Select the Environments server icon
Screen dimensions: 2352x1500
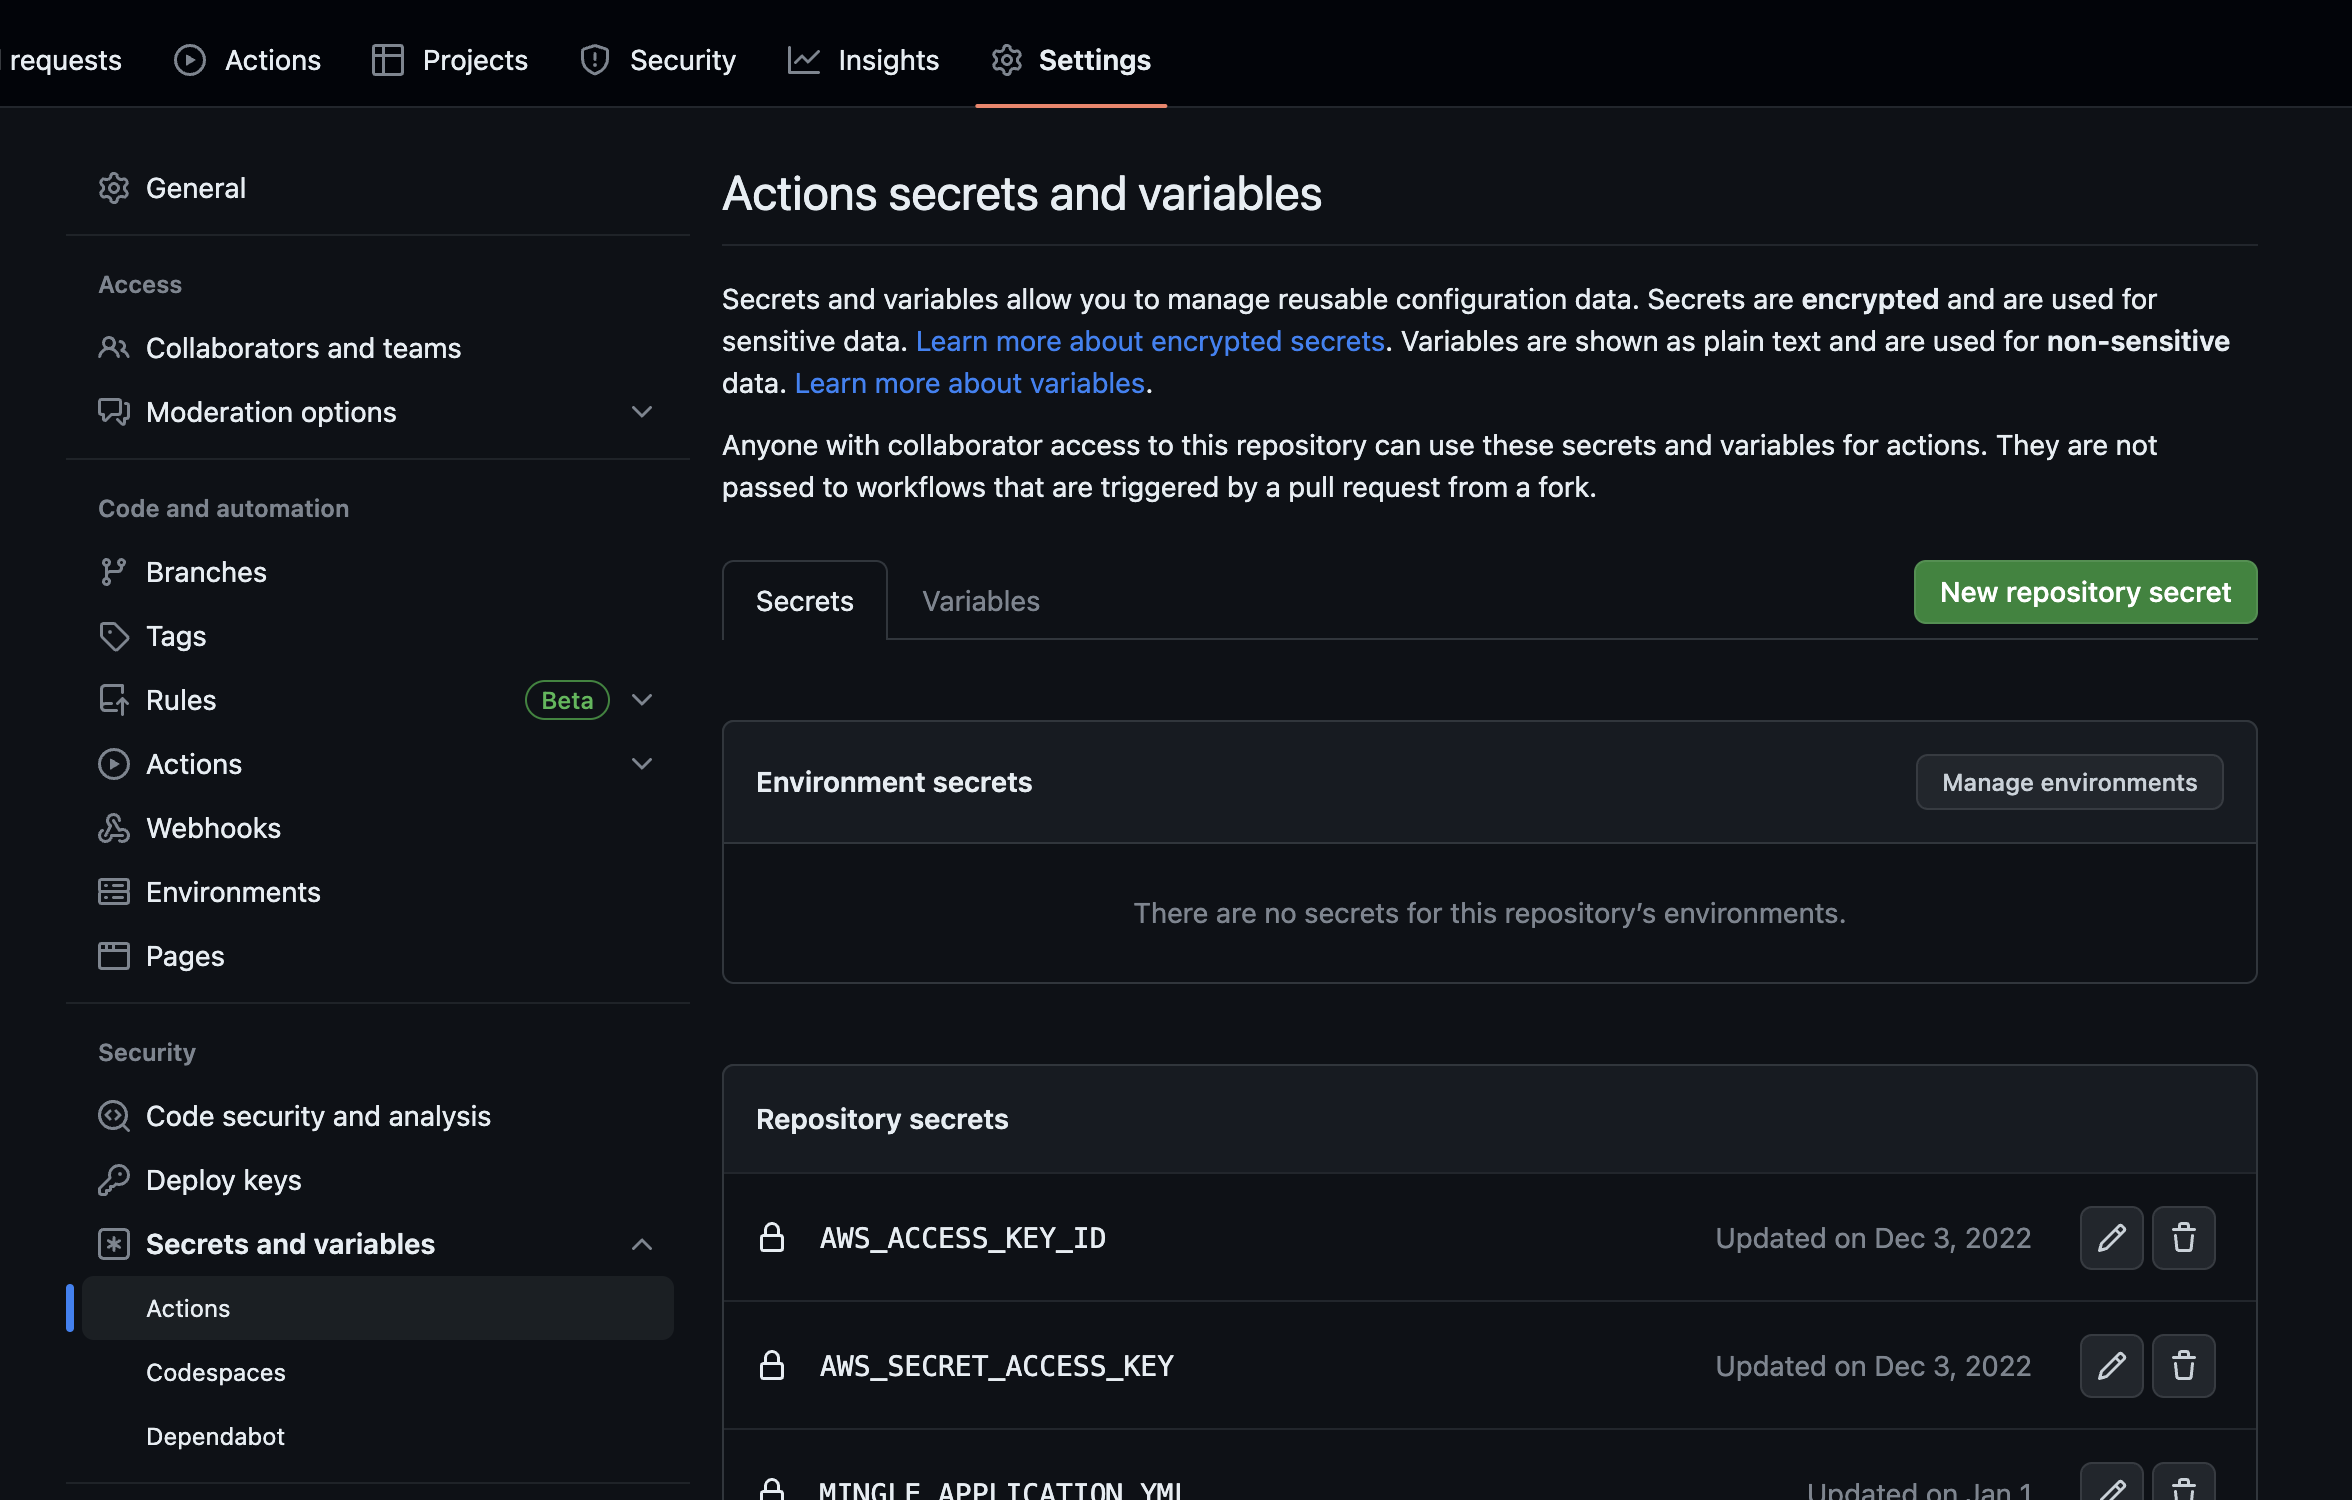pos(113,892)
